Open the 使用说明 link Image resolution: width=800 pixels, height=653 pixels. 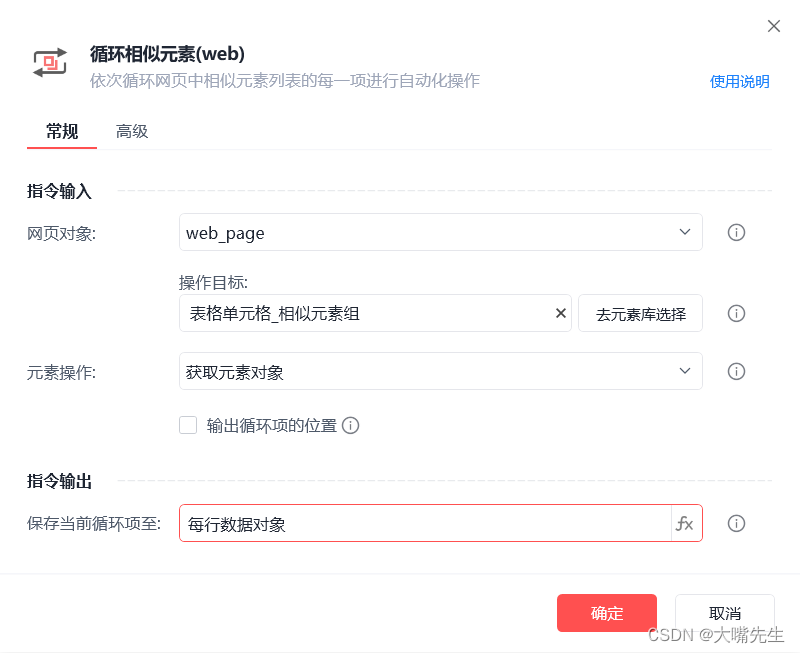click(739, 81)
